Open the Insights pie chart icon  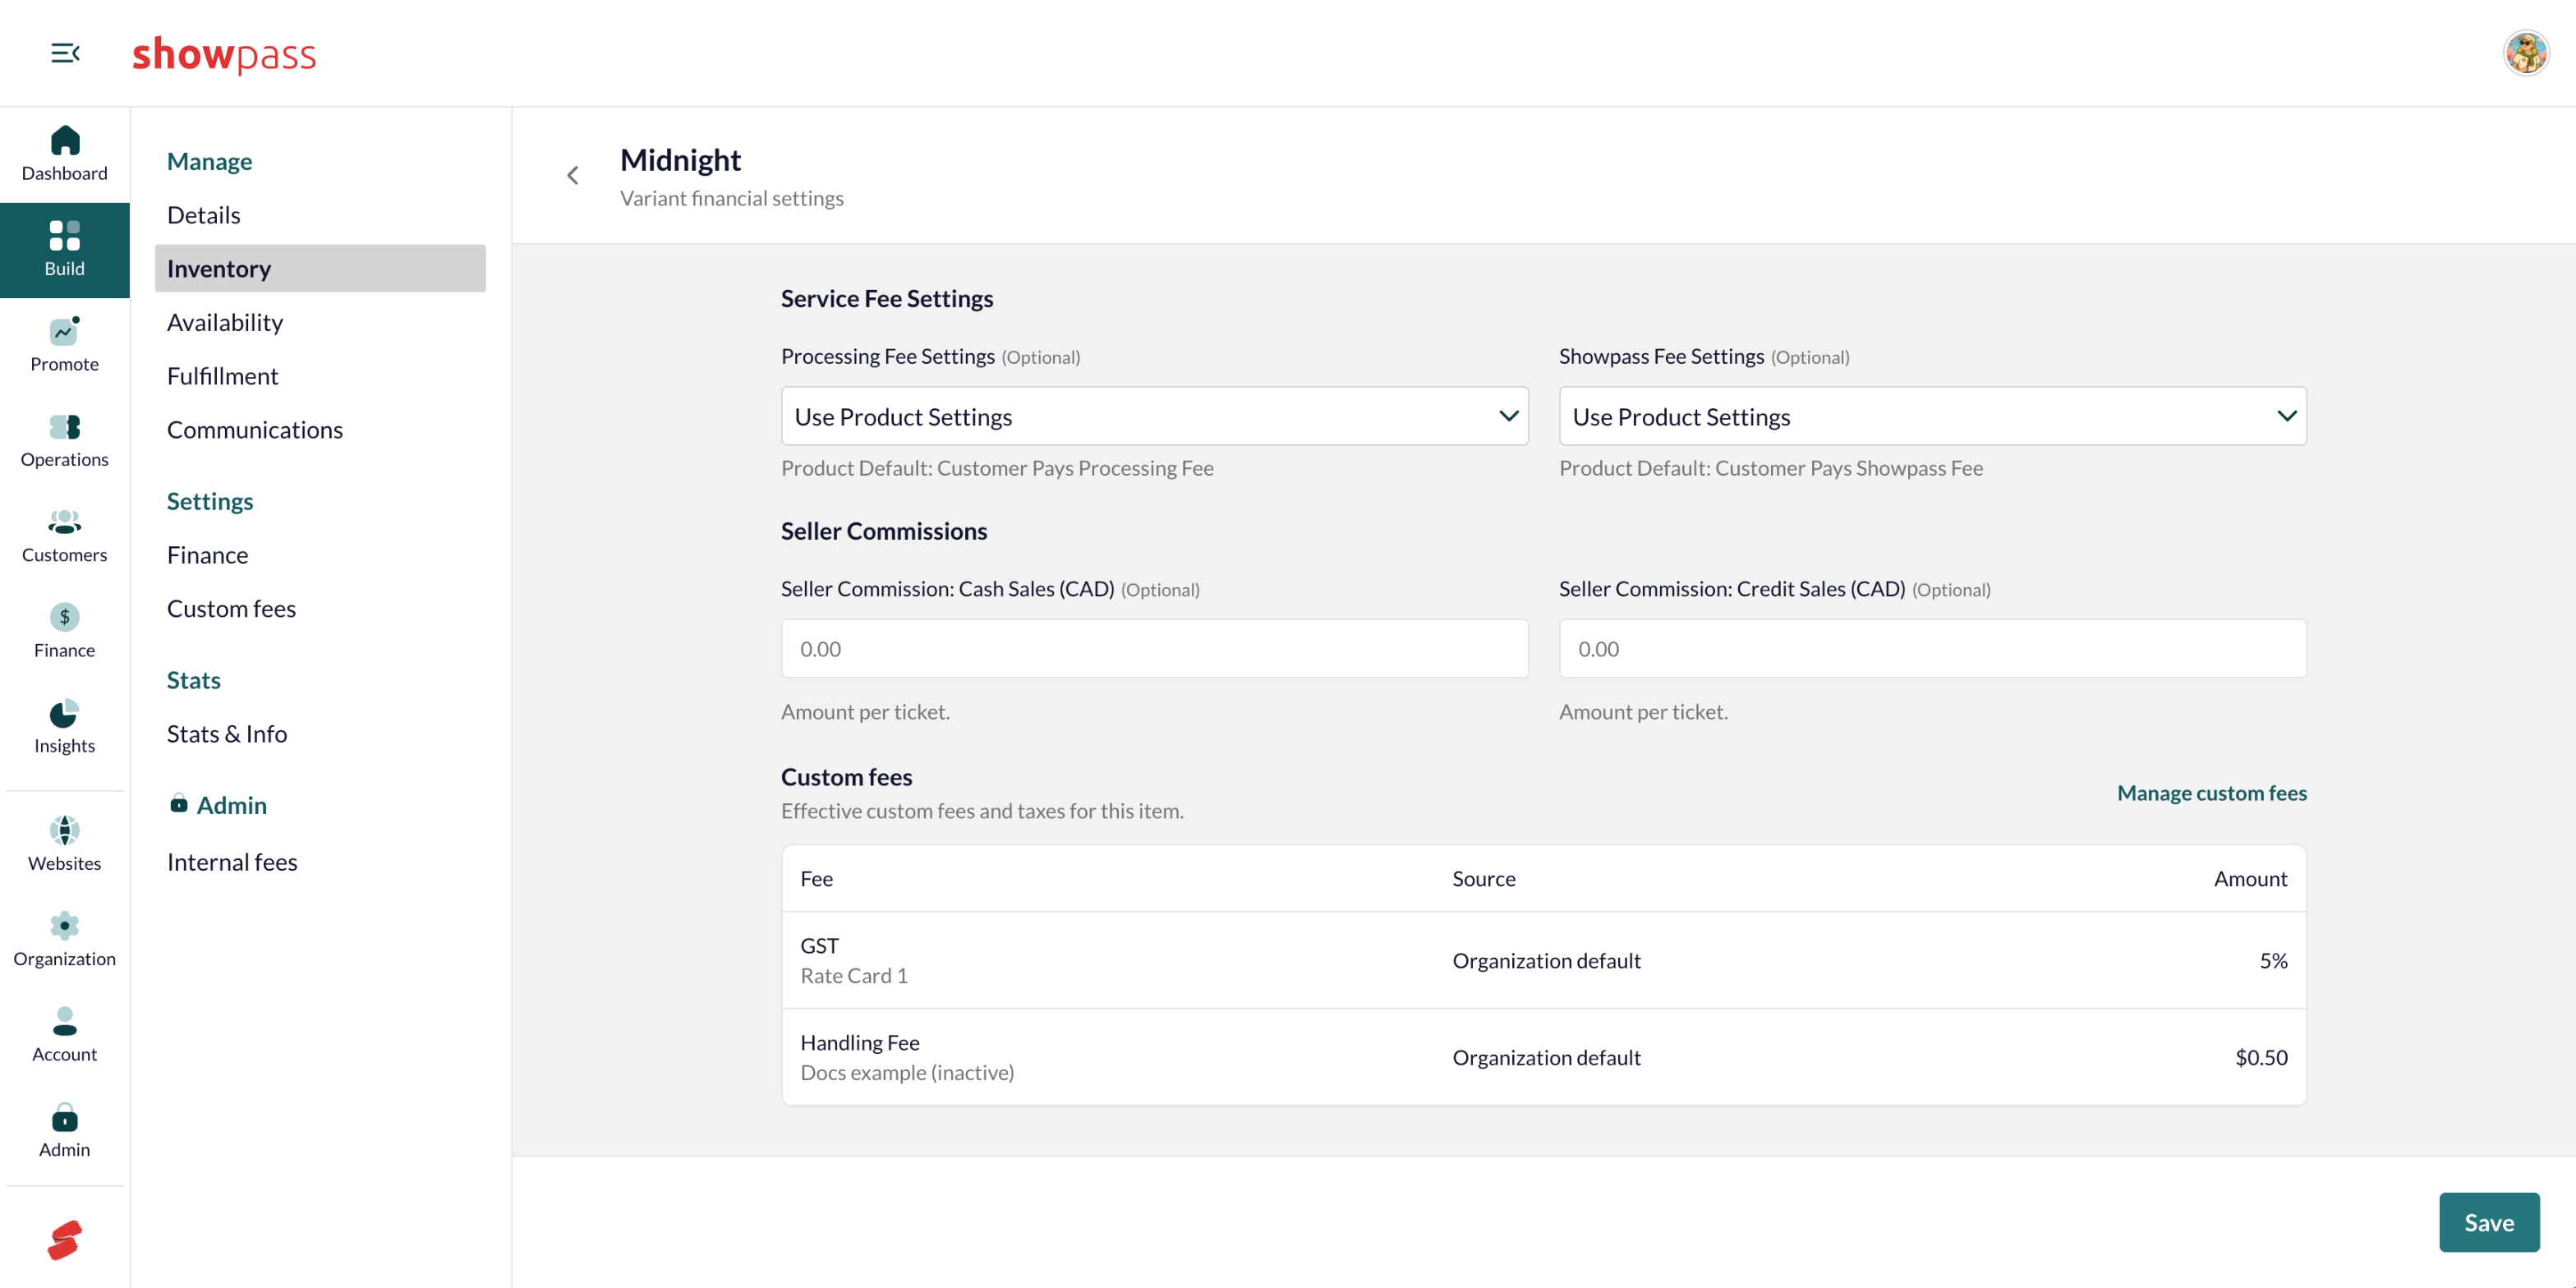point(65,712)
